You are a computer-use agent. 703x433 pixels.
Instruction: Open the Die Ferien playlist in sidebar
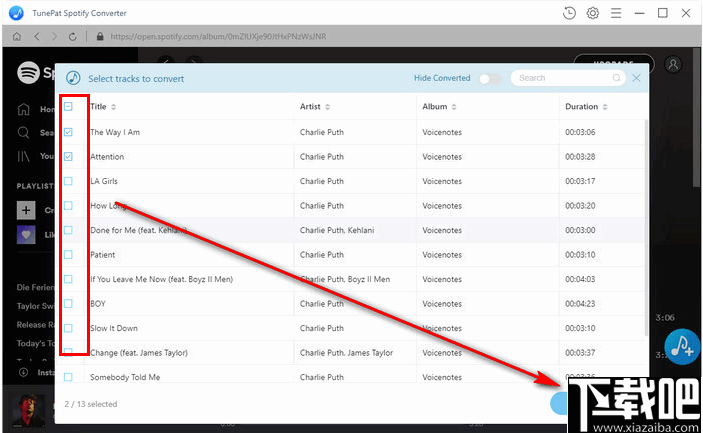pyautogui.click(x=35, y=287)
